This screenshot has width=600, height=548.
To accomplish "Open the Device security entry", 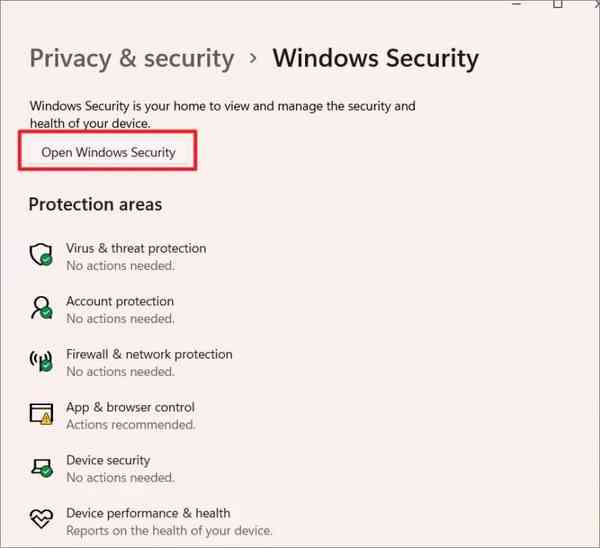I will [x=108, y=460].
